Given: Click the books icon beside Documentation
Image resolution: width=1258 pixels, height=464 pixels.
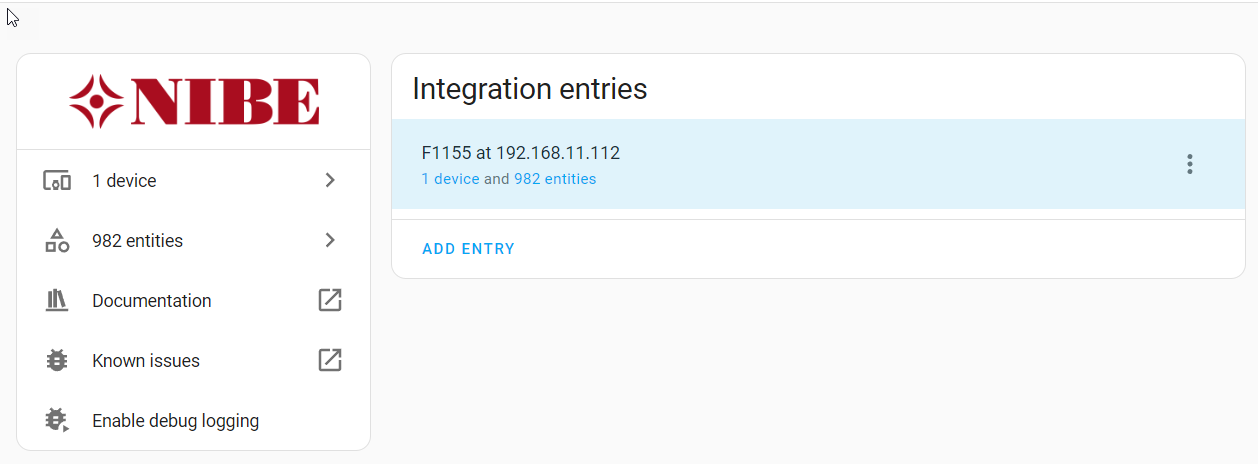Looking at the screenshot, I should click(x=57, y=300).
